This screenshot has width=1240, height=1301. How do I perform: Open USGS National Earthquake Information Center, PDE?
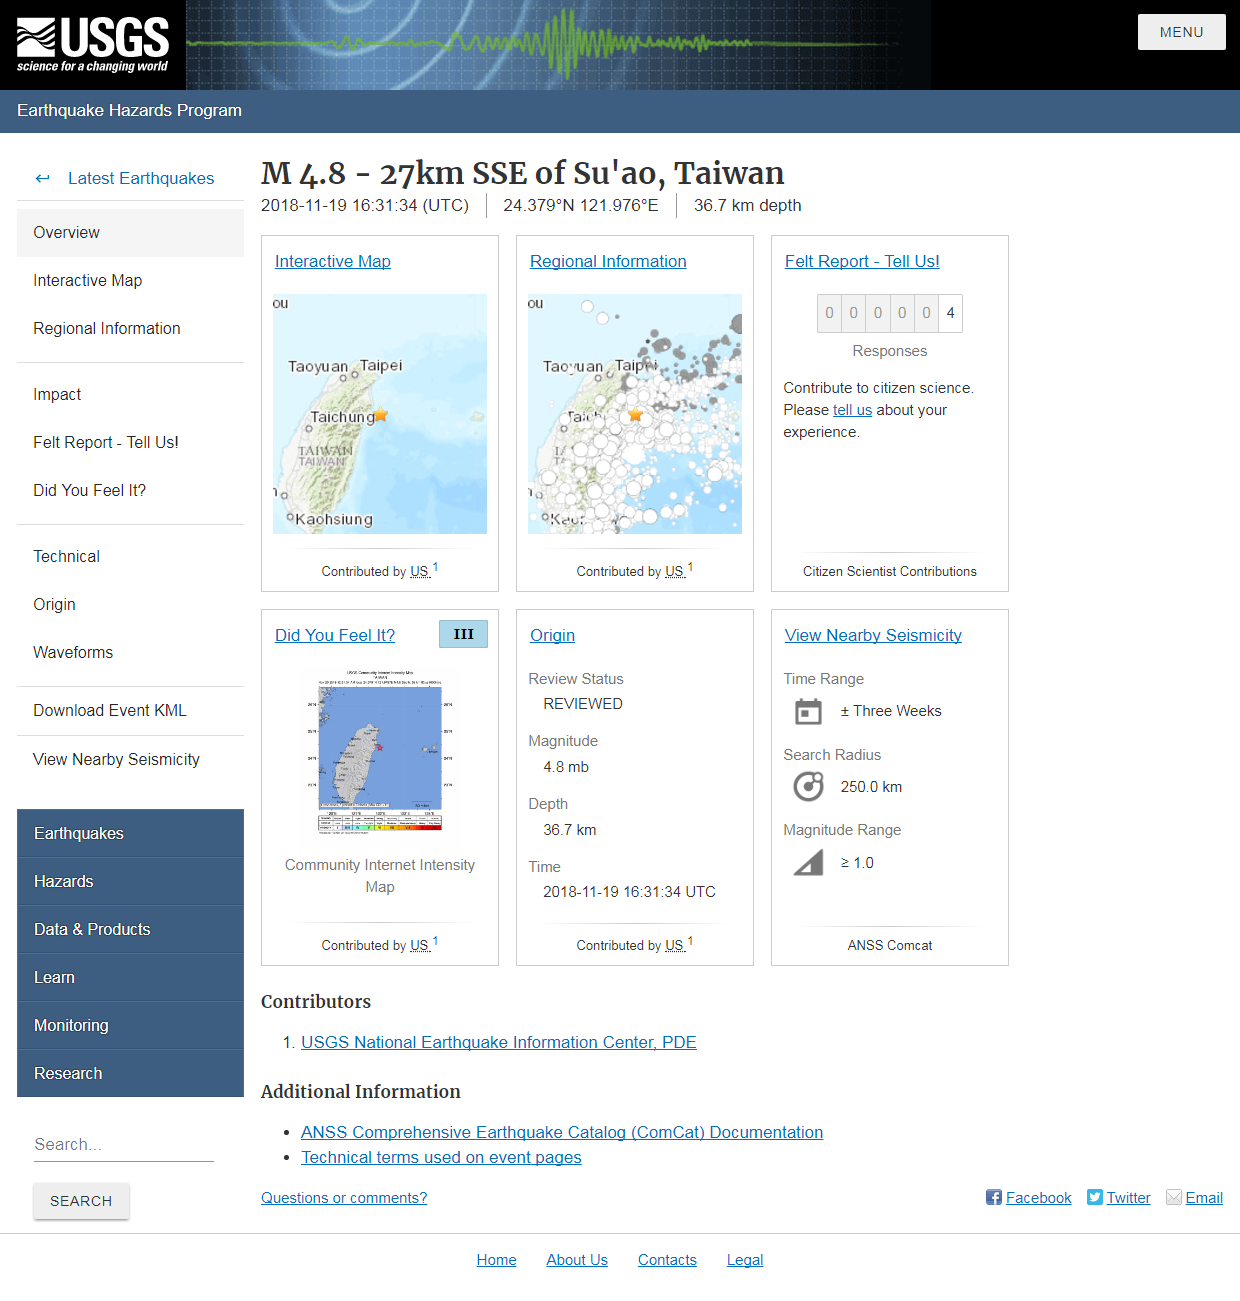[x=499, y=1042]
